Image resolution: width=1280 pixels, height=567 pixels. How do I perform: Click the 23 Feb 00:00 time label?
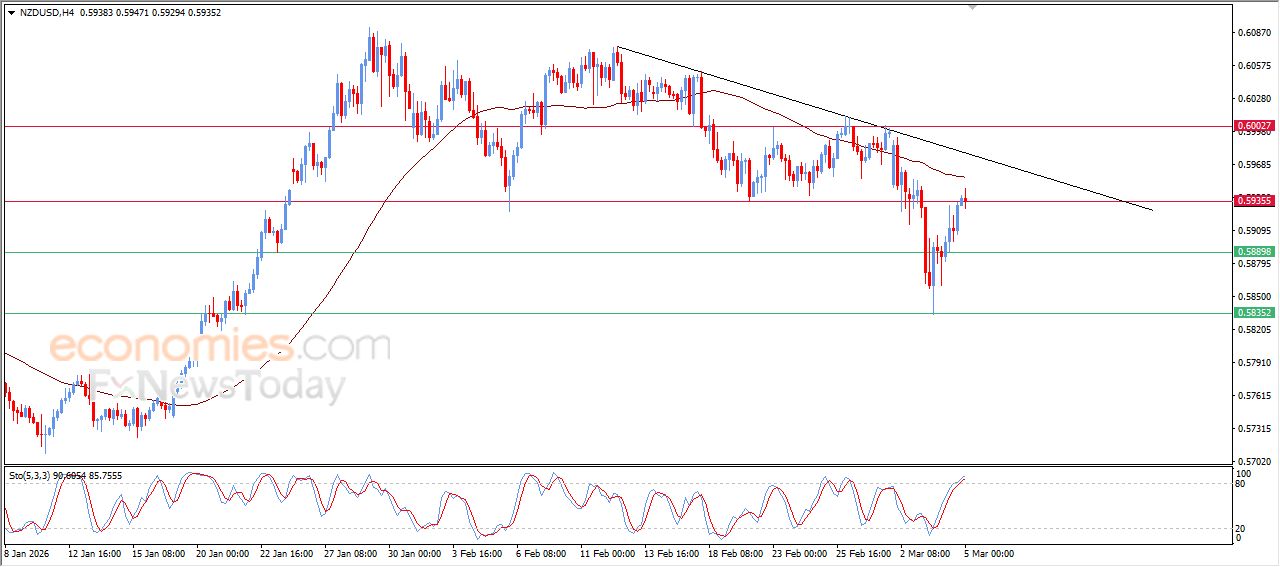point(798,552)
